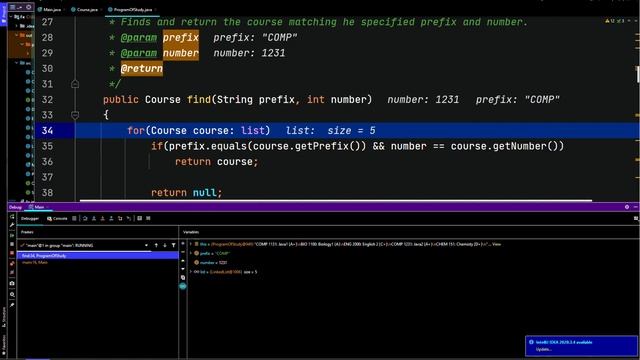Click the orange @return Javadoc tag
This screenshot has width=640, height=360.
click(x=142, y=69)
